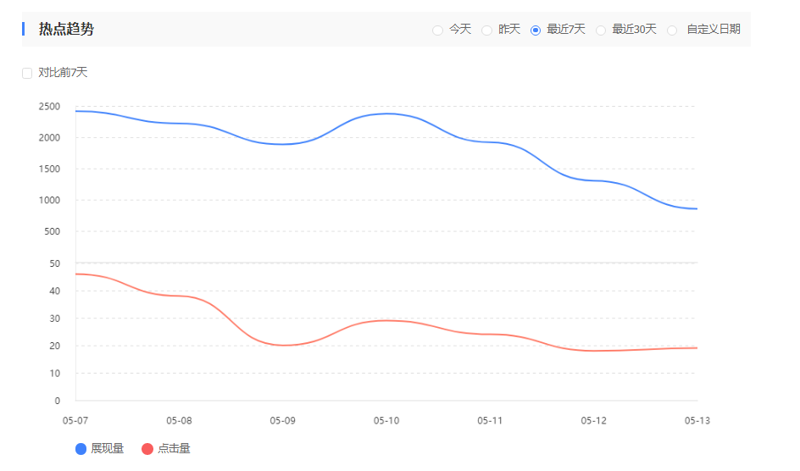Switch the range to 最近30天

pyautogui.click(x=601, y=30)
